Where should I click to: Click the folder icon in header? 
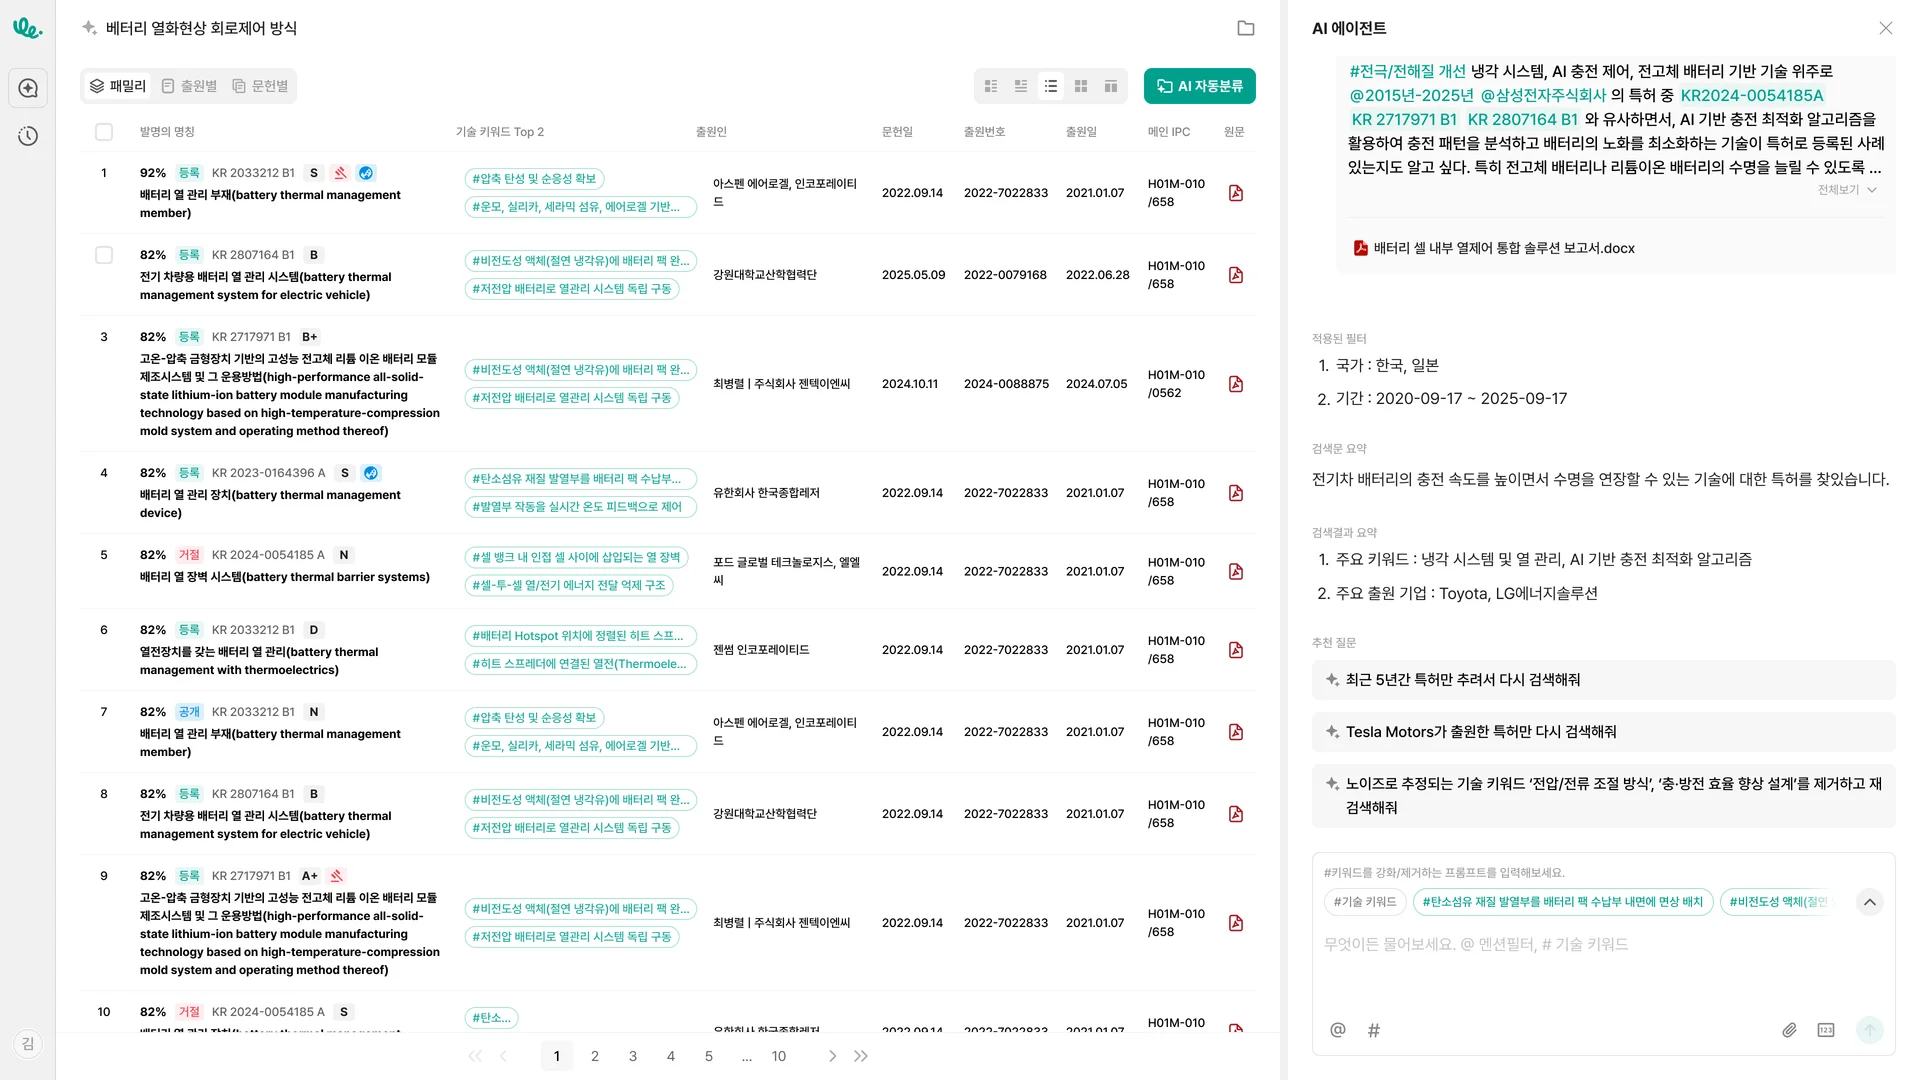tap(1245, 28)
